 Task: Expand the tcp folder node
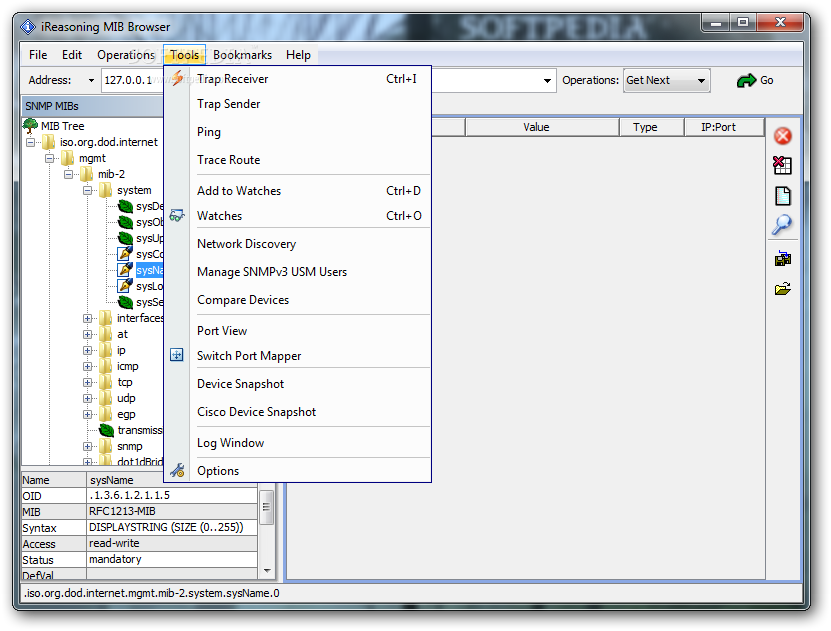pos(88,383)
